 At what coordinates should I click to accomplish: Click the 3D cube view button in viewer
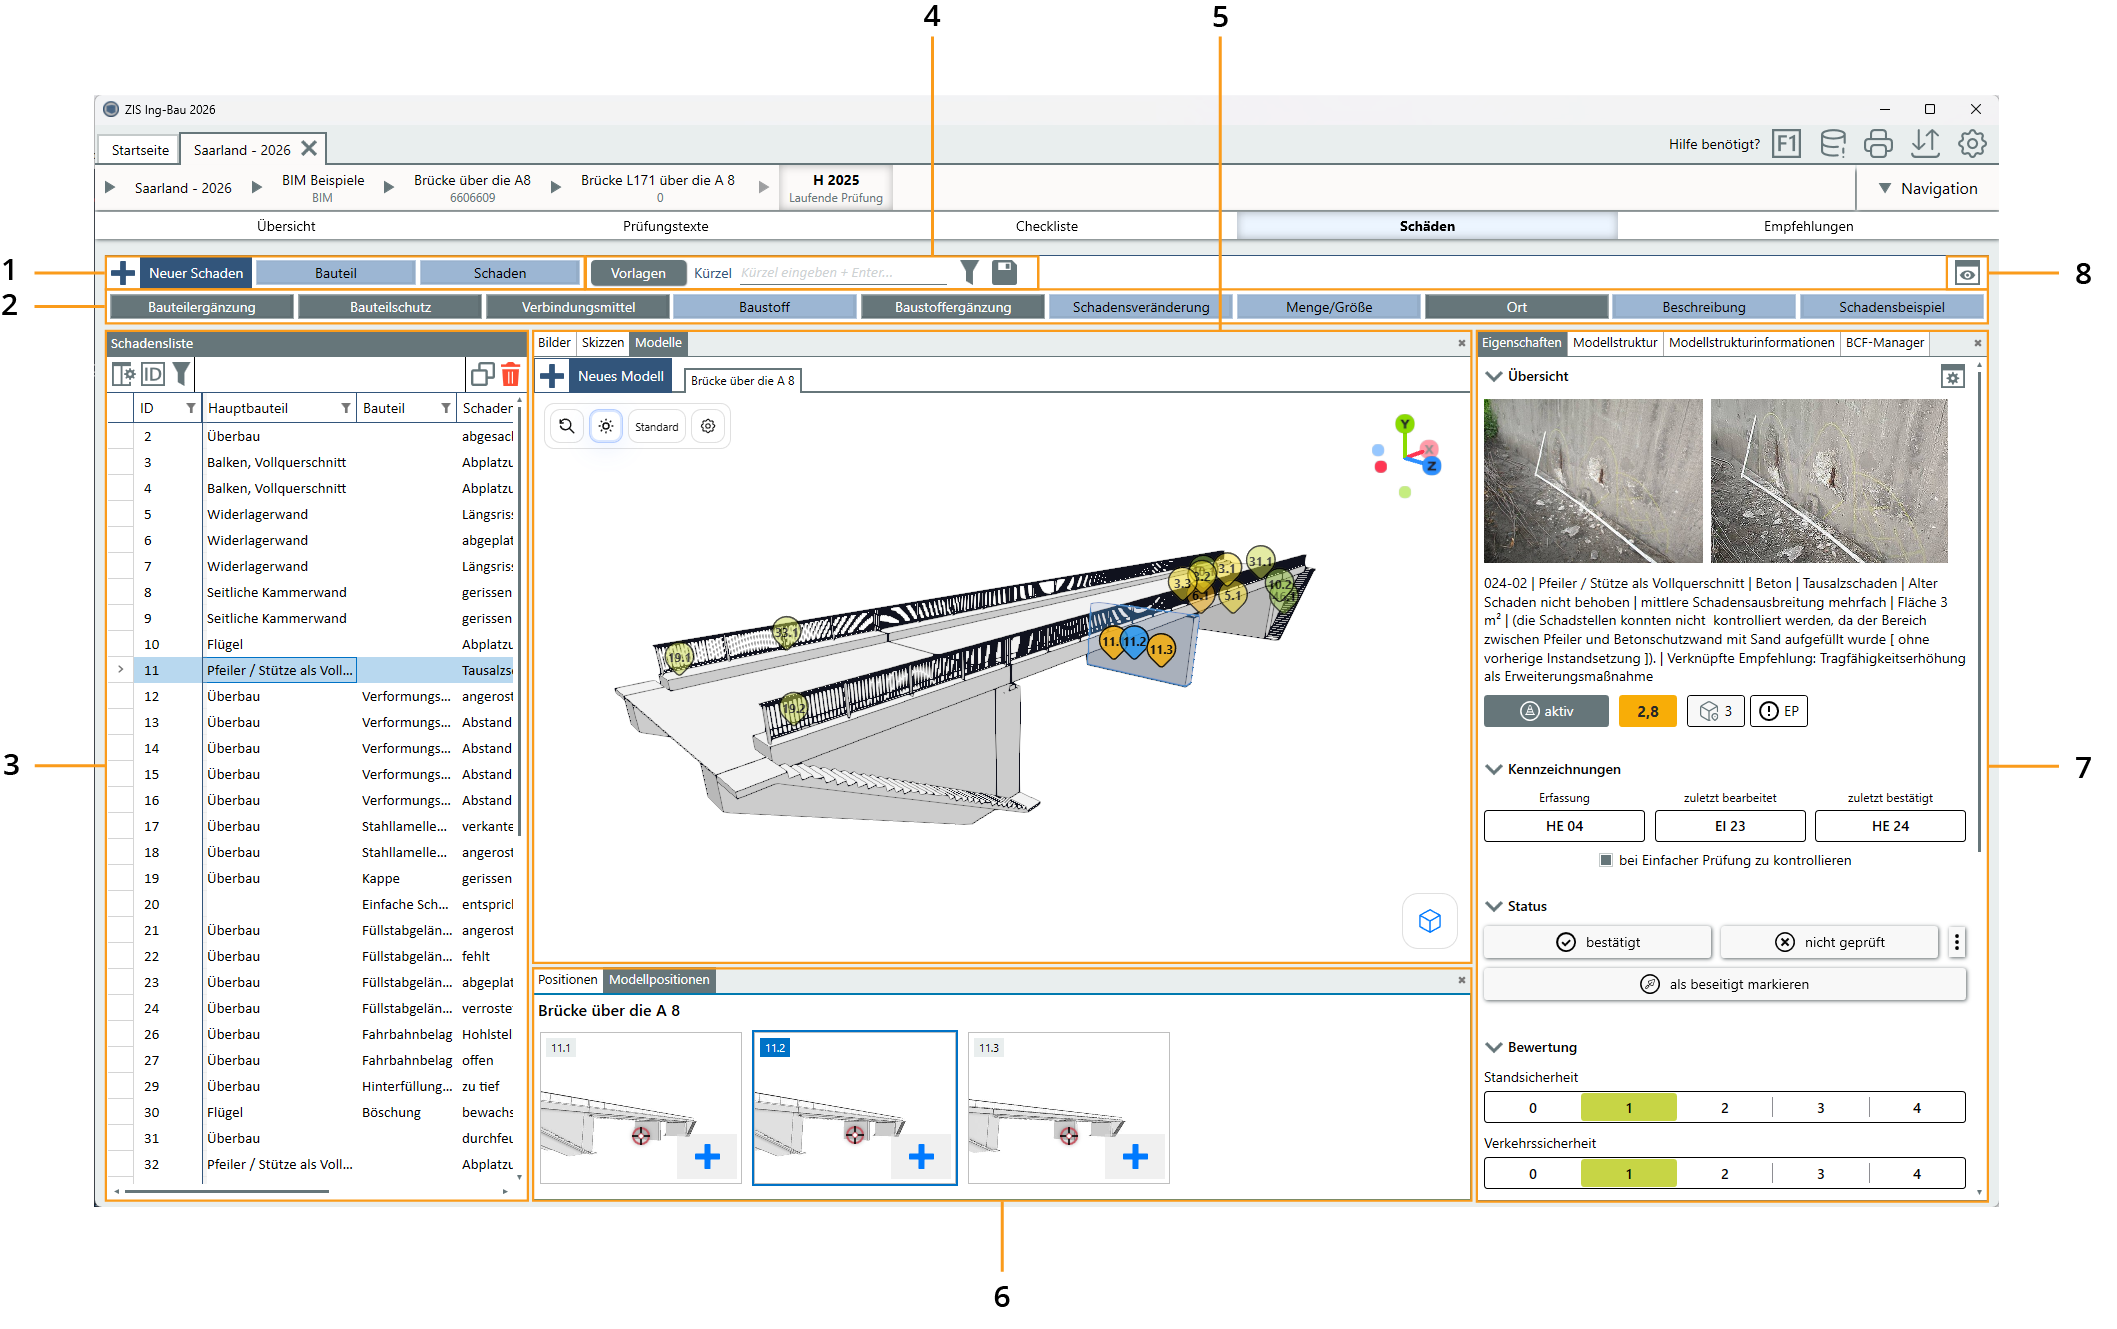click(1430, 920)
